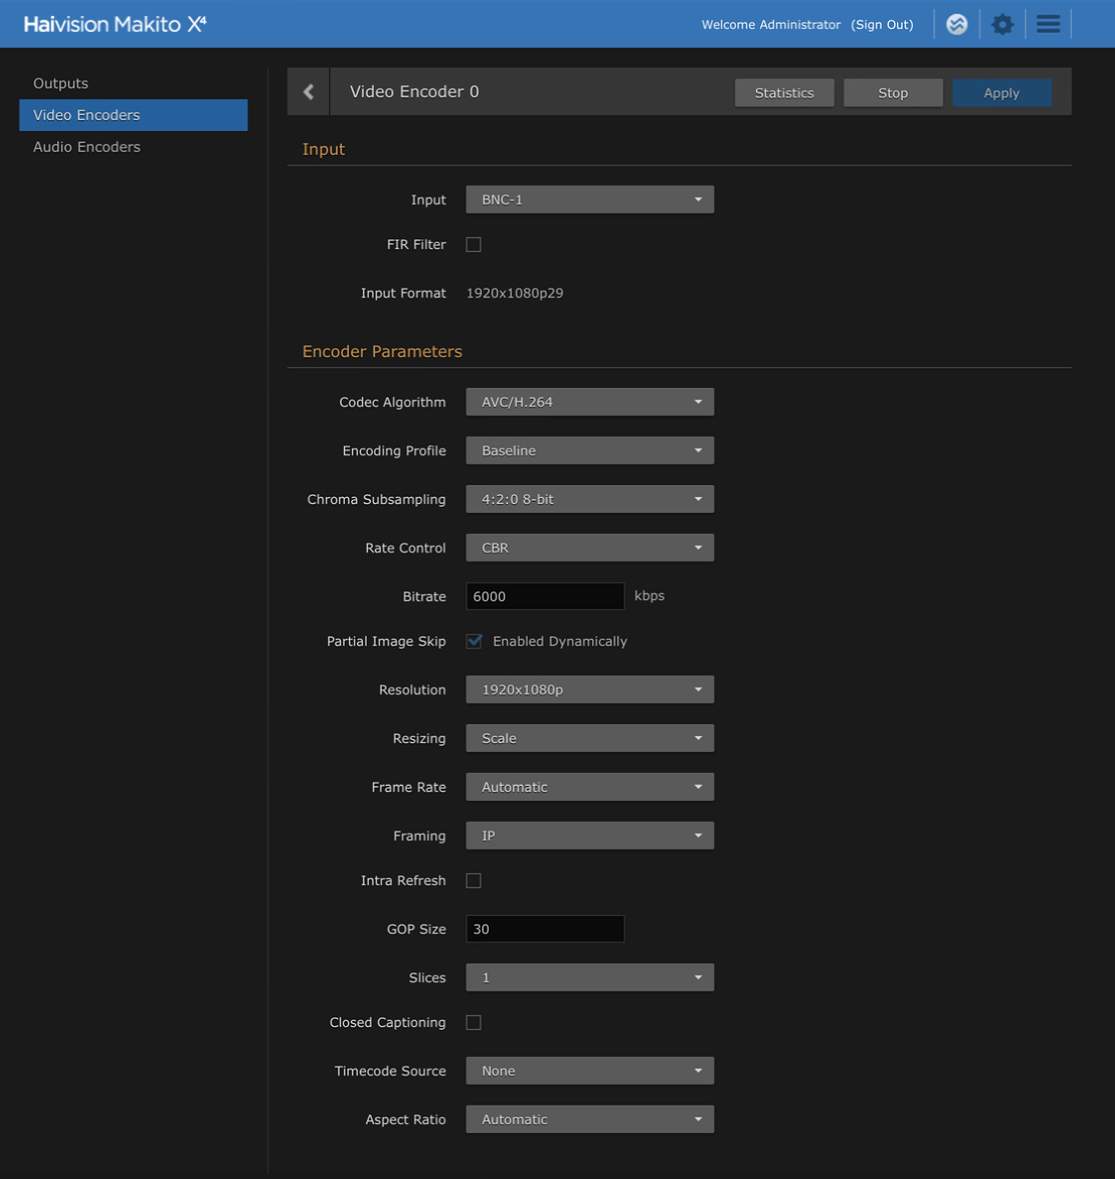Click the Enabled Dynamically label
Image resolution: width=1115 pixels, height=1179 pixels.
pyautogui.click(x=560, y=641)
